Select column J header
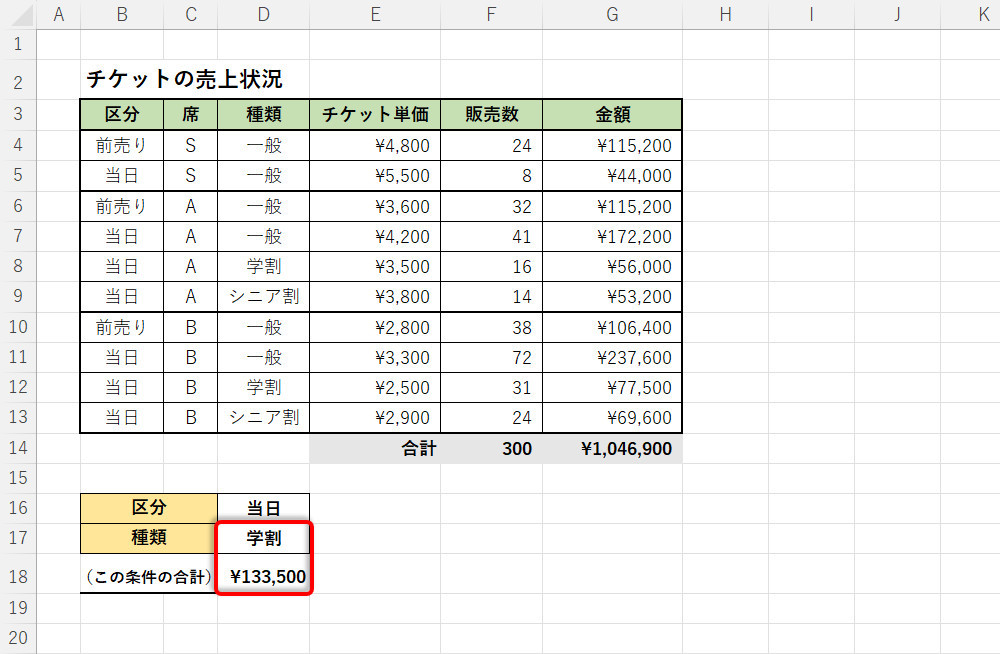The image size is (1000, 654). click(896, 14)
